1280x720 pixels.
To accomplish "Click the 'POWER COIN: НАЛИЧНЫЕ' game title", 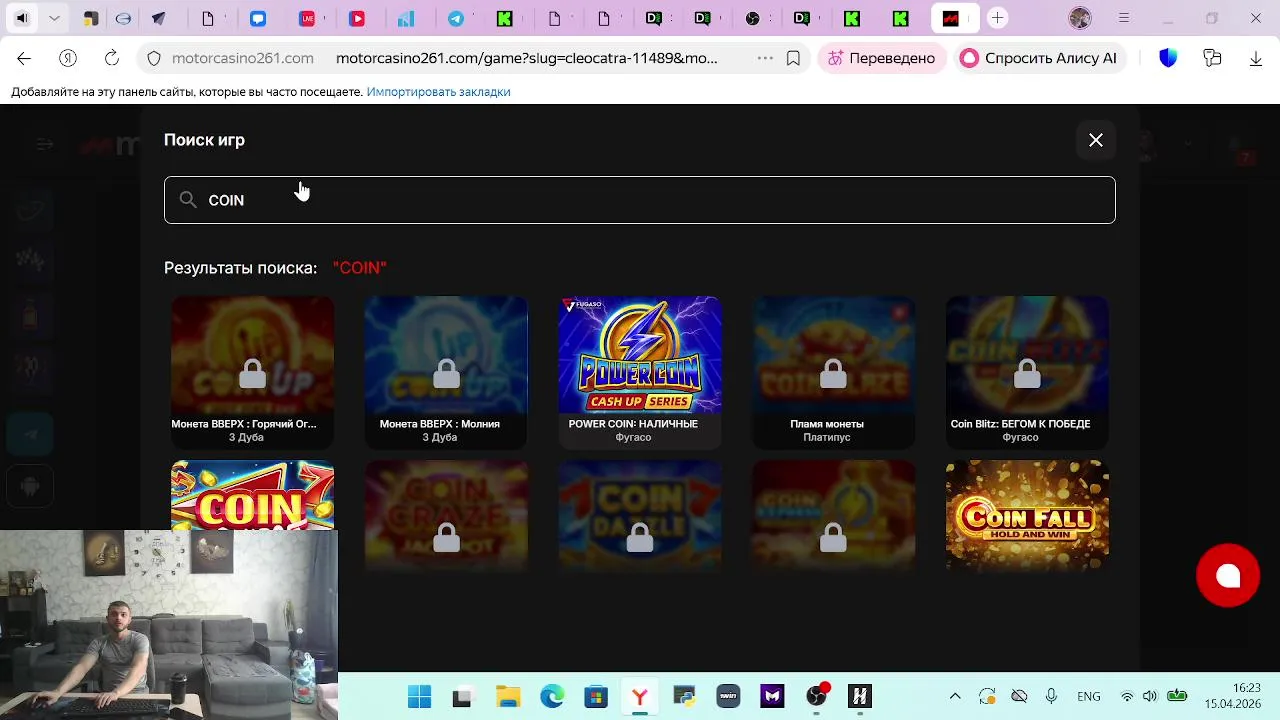I will tap(633, 424).
